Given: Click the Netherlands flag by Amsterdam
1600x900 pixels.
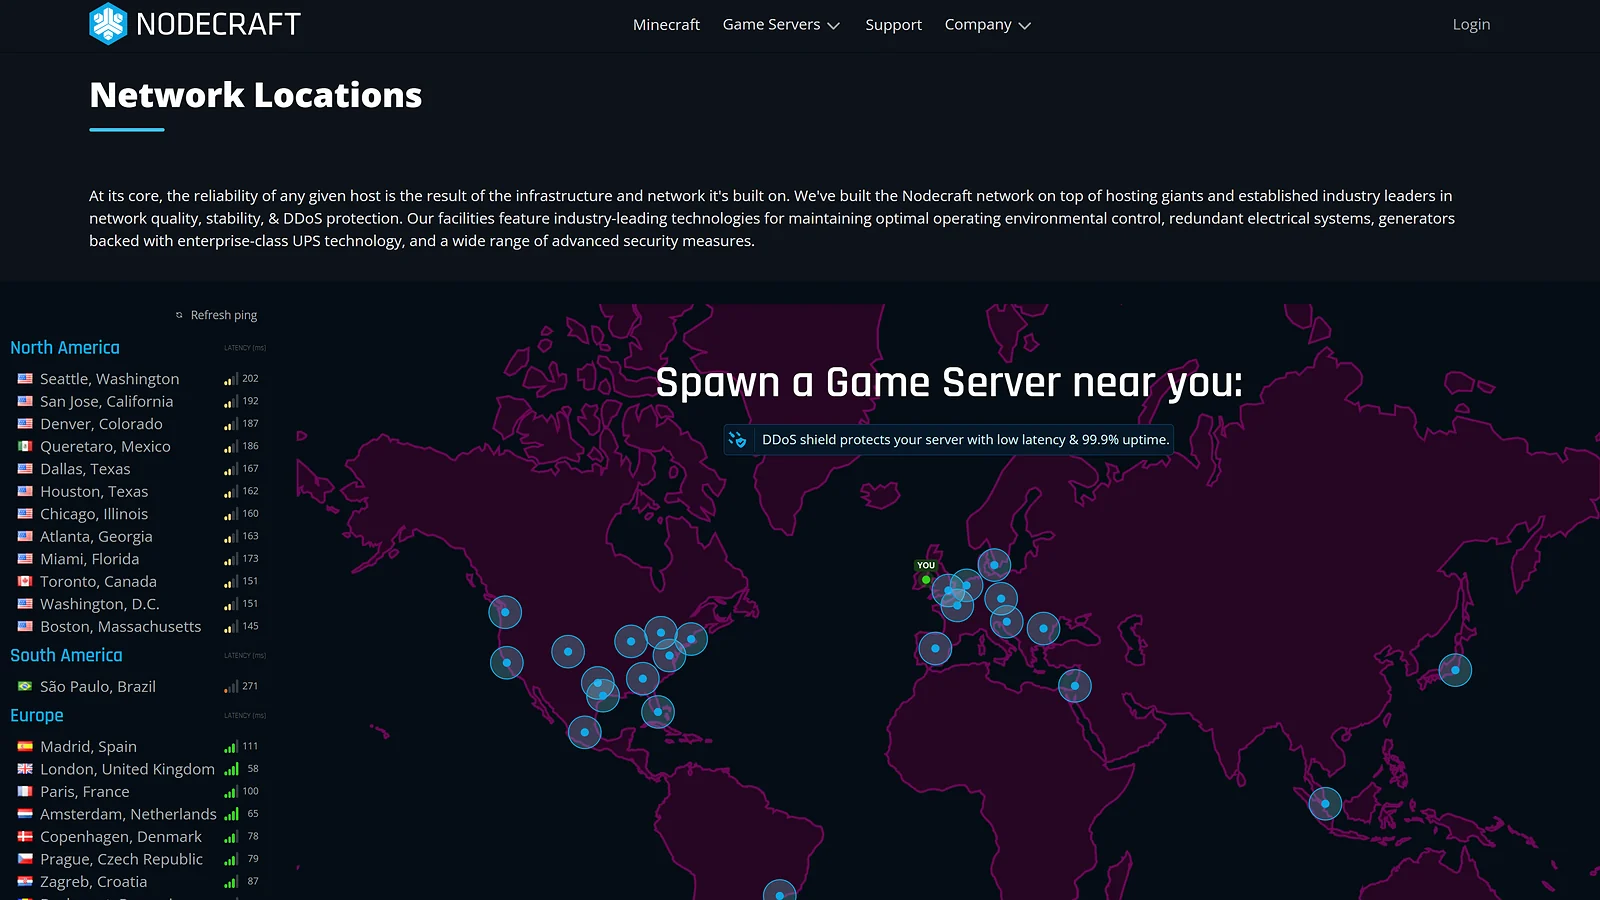Looking at the screenshot, I should [25, 814].
